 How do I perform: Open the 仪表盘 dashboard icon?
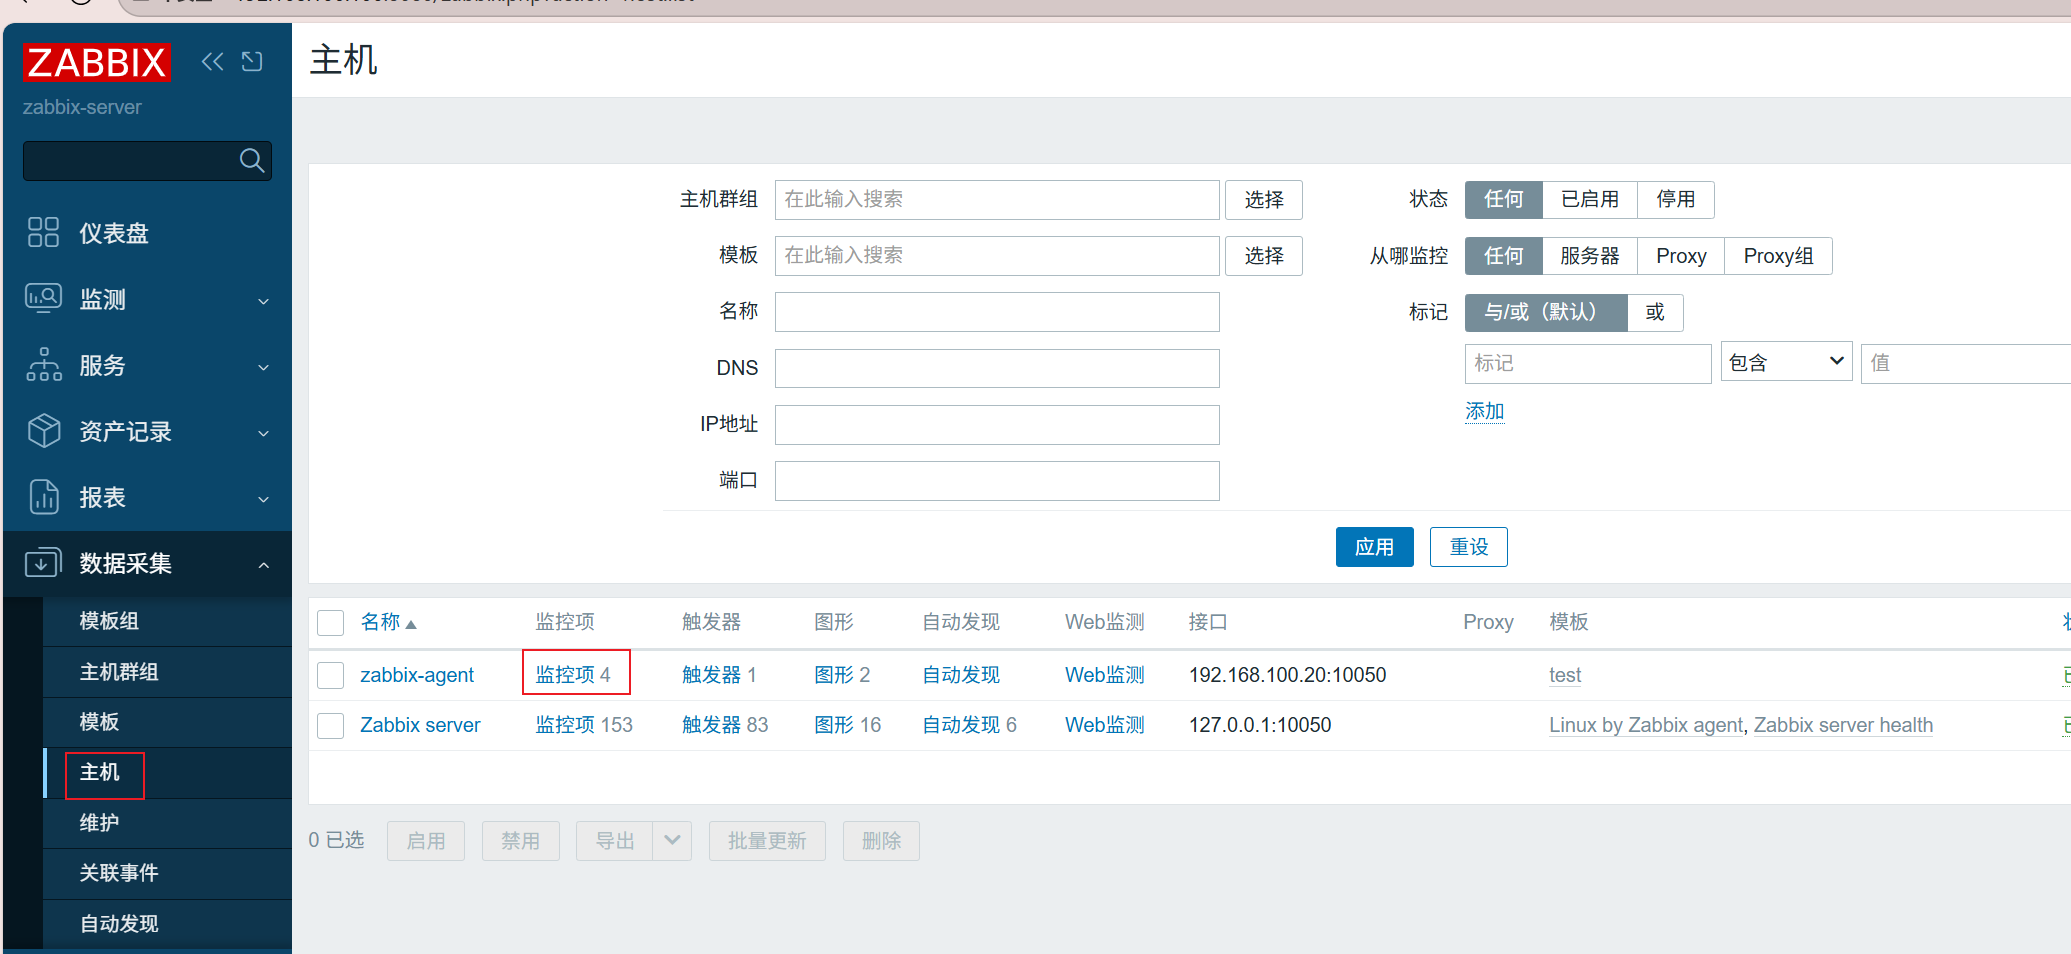(43, 232)
